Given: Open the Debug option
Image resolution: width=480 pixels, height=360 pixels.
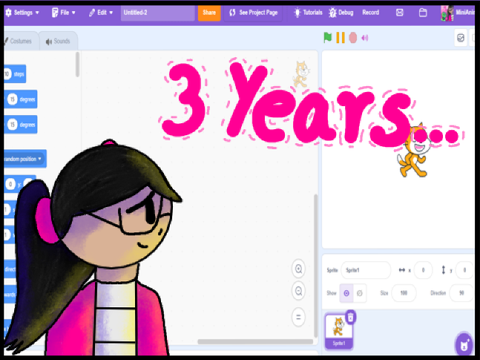Looking at the screenshot, I should pyautogui.click(x=341, y=13).
